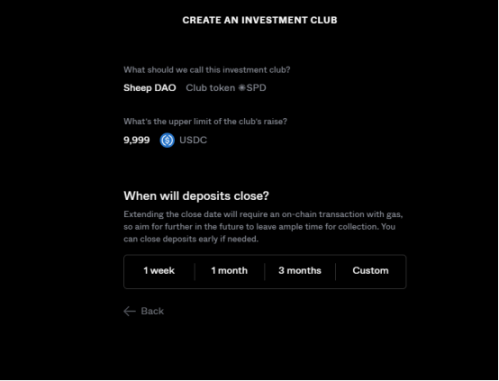Edit the Sheep DAO club name

click(150, 88)
